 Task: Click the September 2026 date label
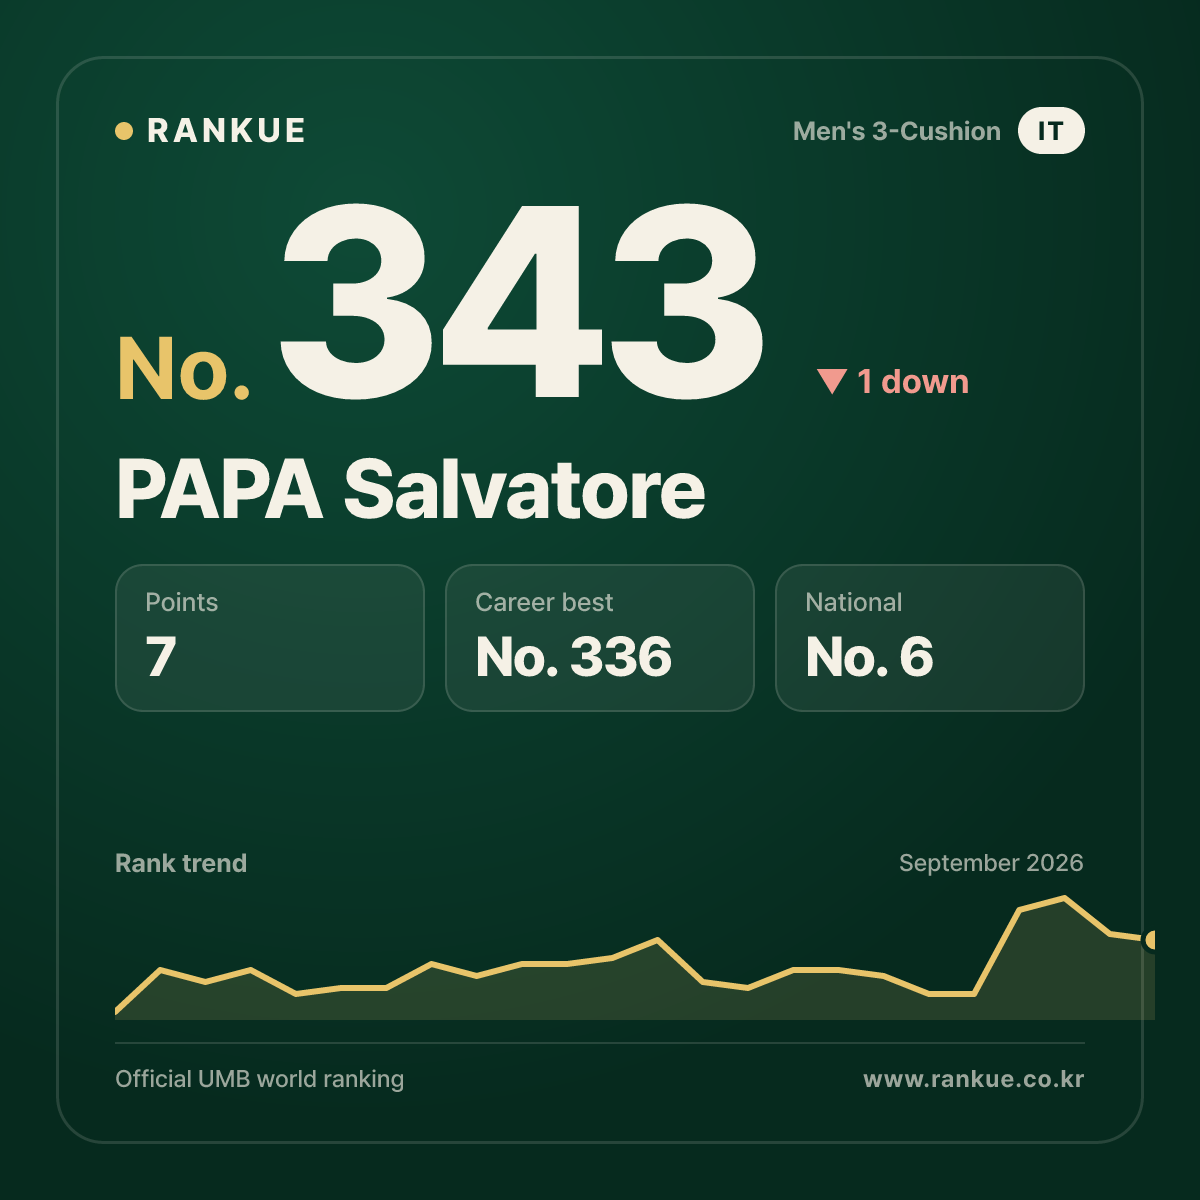(x=991, y=863)
